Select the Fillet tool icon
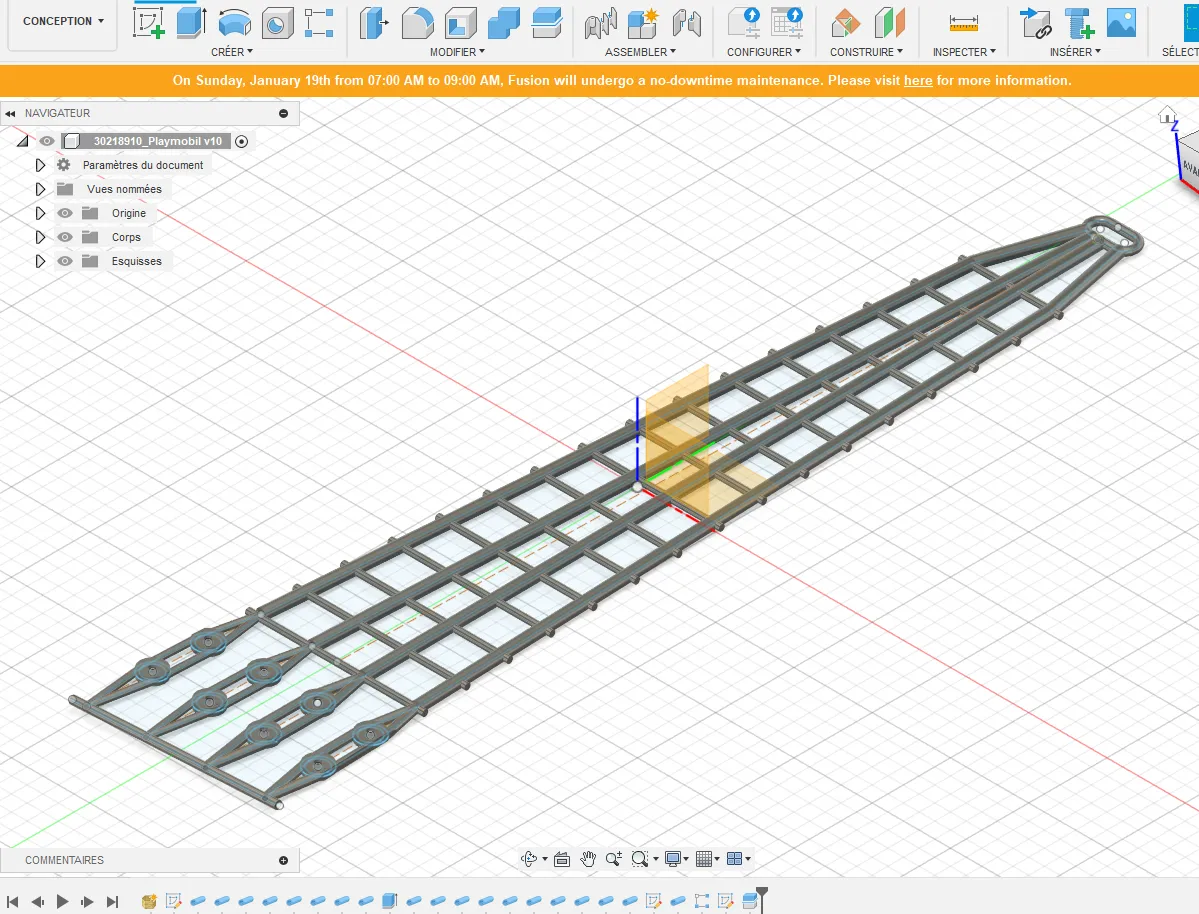The image size is (1199, 914). tap(417, 23)
